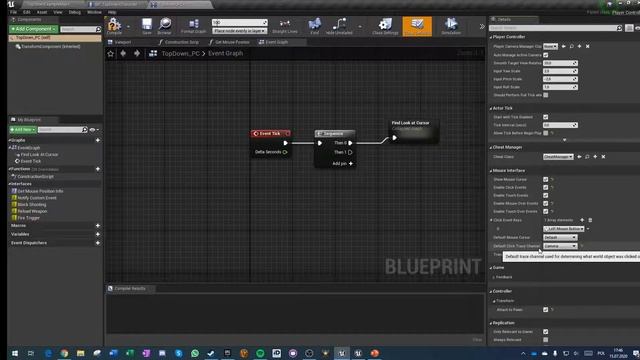Viewport: 640px width, 360px height.
Task: Add a new event dispatcher with plus icon
Action: pos(98,243)
